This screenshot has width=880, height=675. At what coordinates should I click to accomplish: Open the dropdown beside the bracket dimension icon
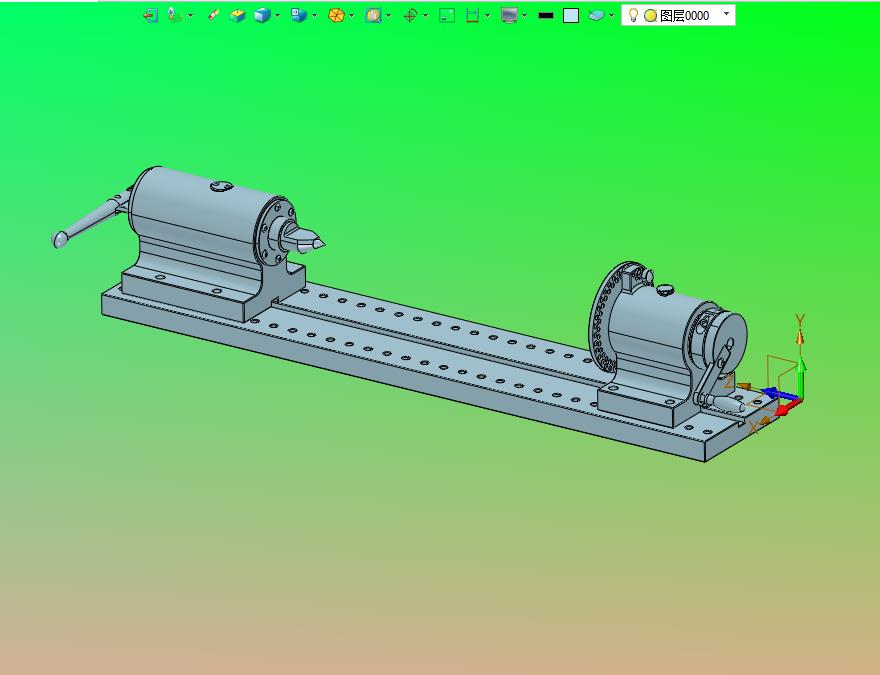(487, 16)
